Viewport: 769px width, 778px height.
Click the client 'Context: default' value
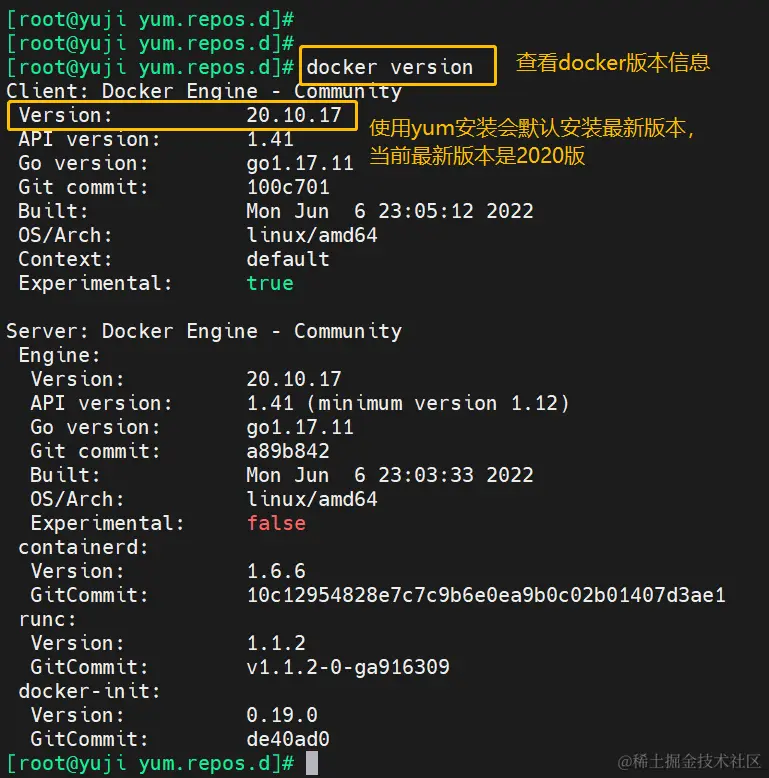tap(288, 259)
